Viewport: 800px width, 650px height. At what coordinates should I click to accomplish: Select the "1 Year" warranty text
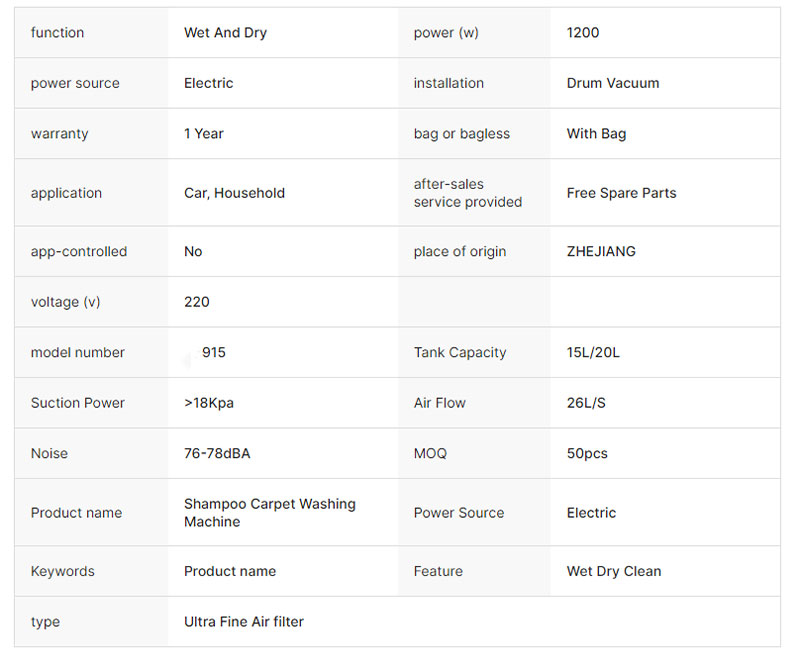pos(204,133)
